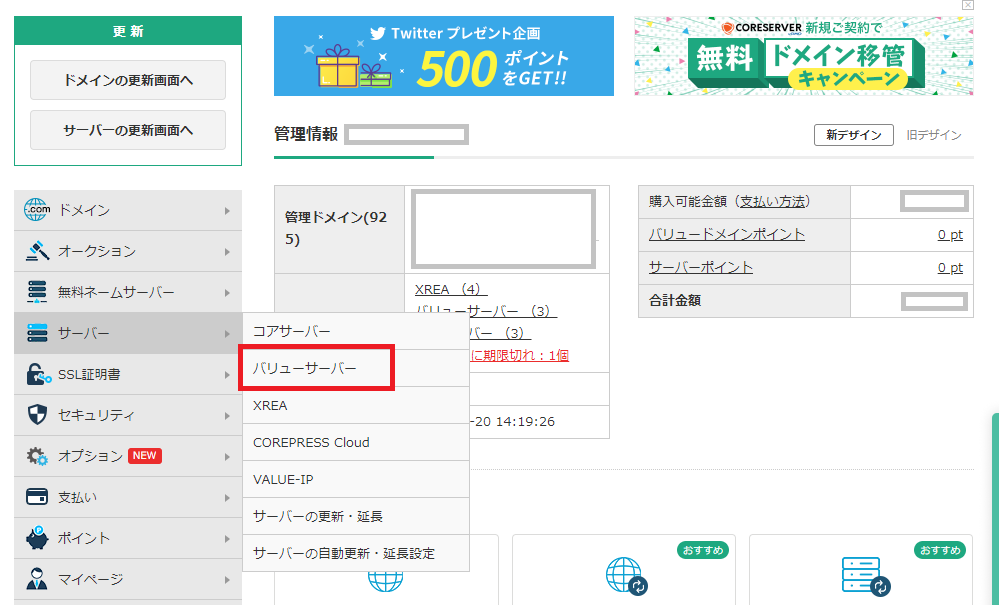Expand the オークション submenu arrow
Screen dimensions: 999x605
pos(227,252)
